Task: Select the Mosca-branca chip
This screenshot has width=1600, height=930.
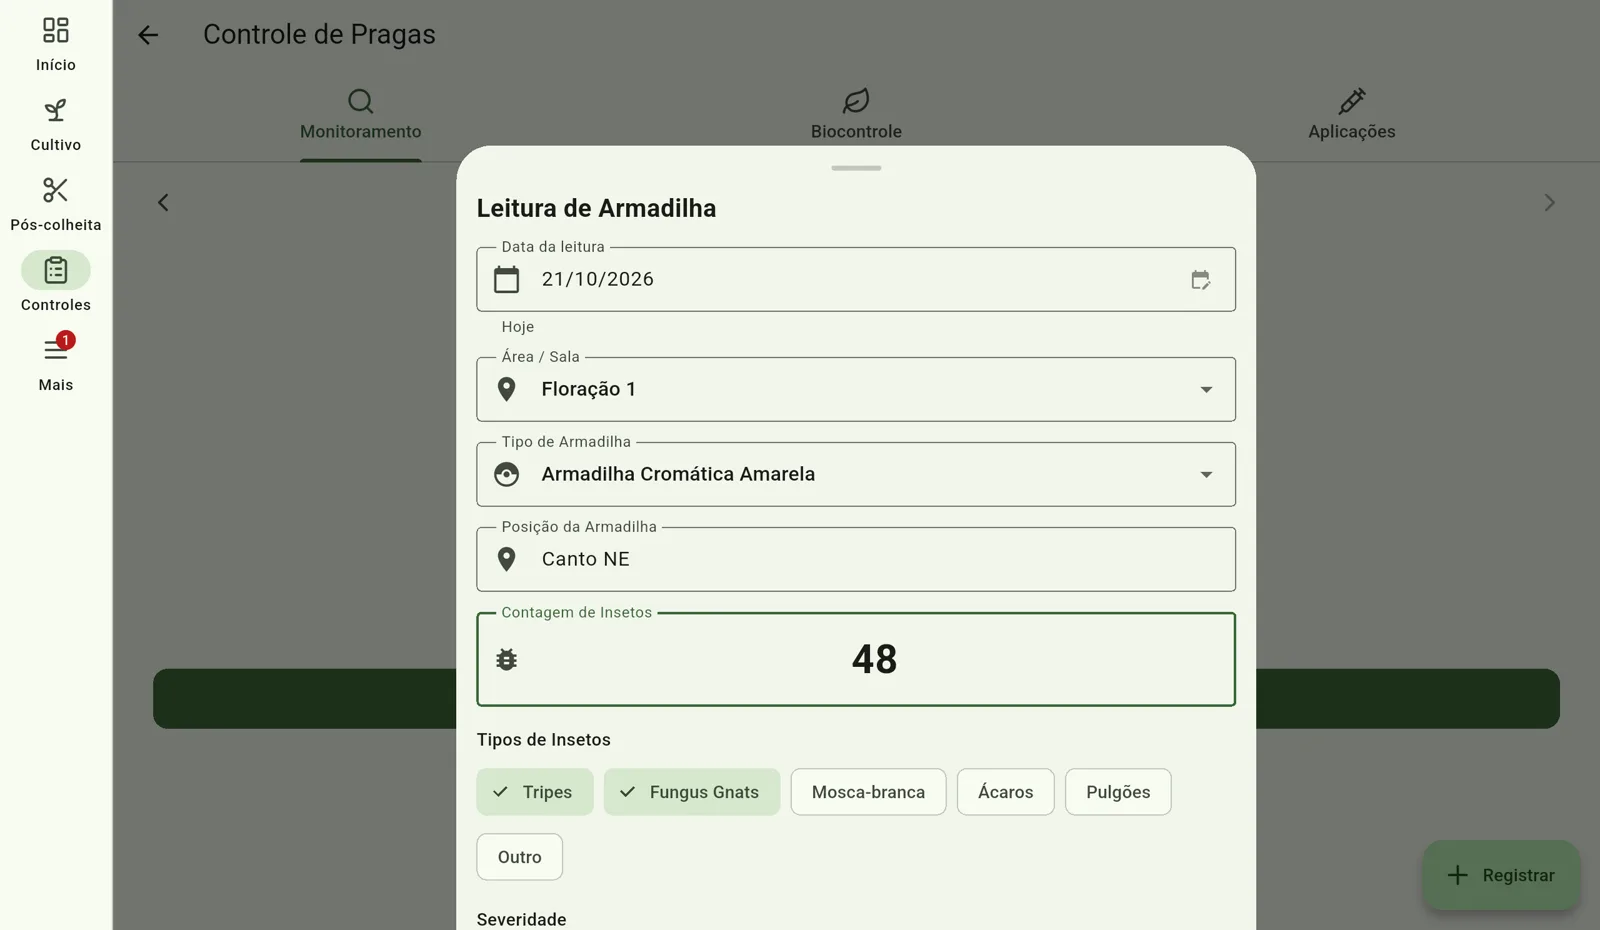Action: [x=868, y=792]
